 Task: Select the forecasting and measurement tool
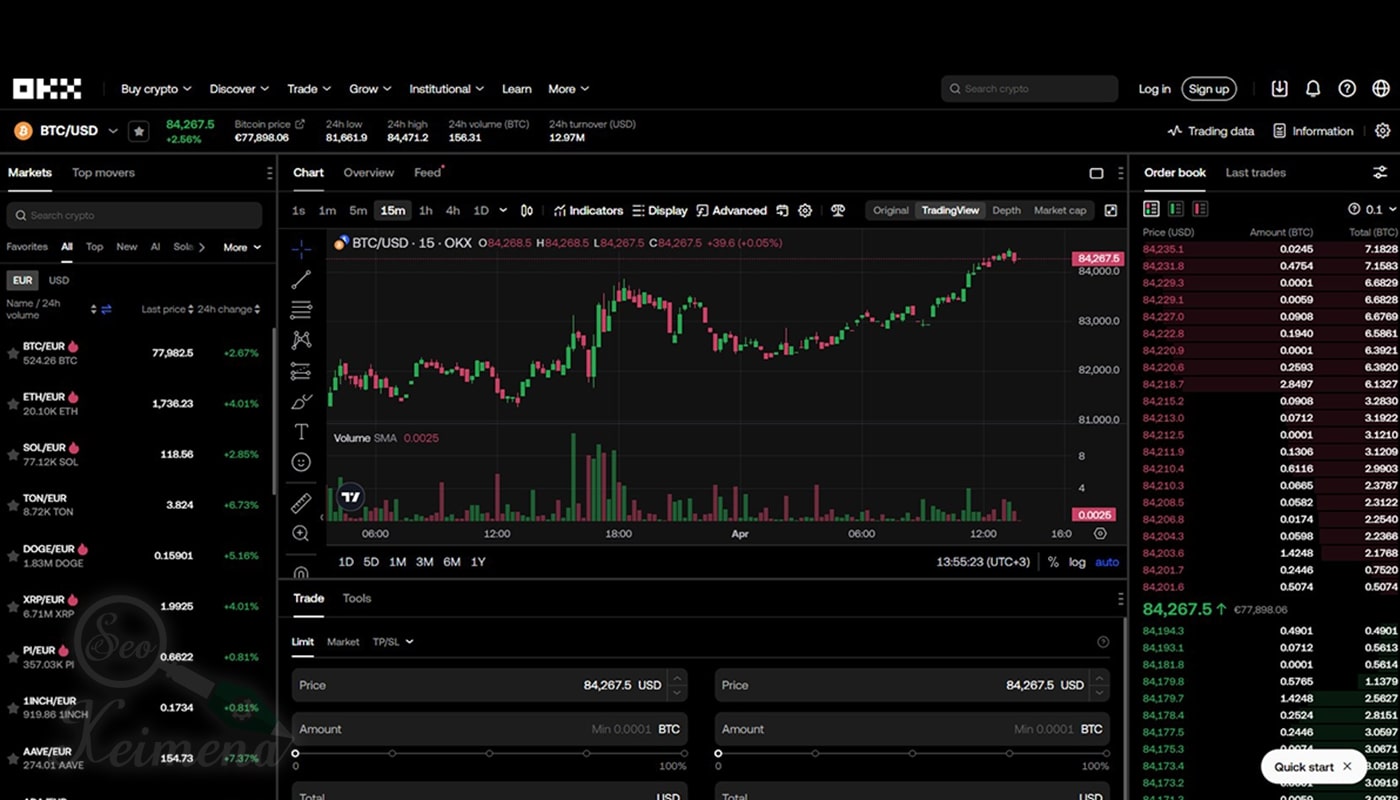(301, 371)
